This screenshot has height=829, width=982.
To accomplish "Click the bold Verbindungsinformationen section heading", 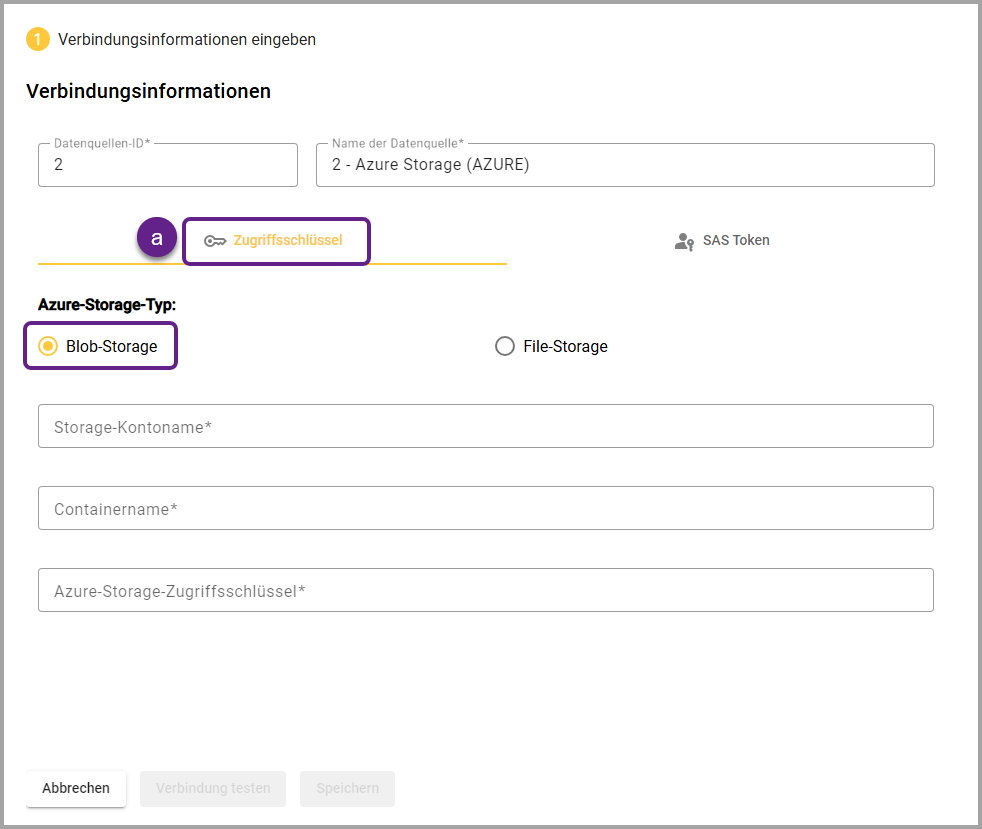I will tap(148, 91).
